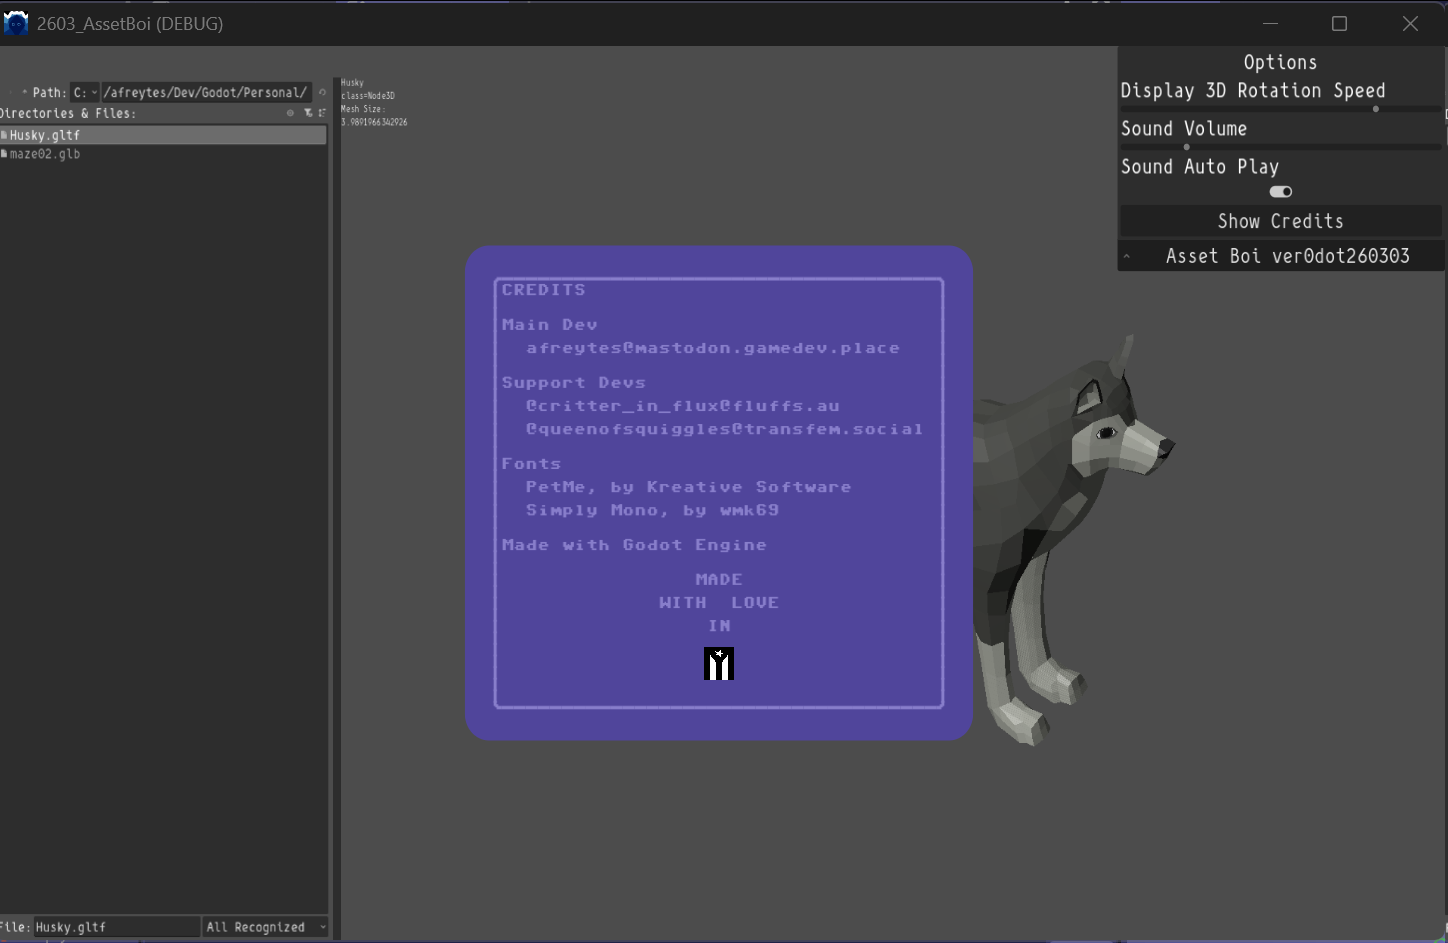Click the file list layout icon

(322, 113)
